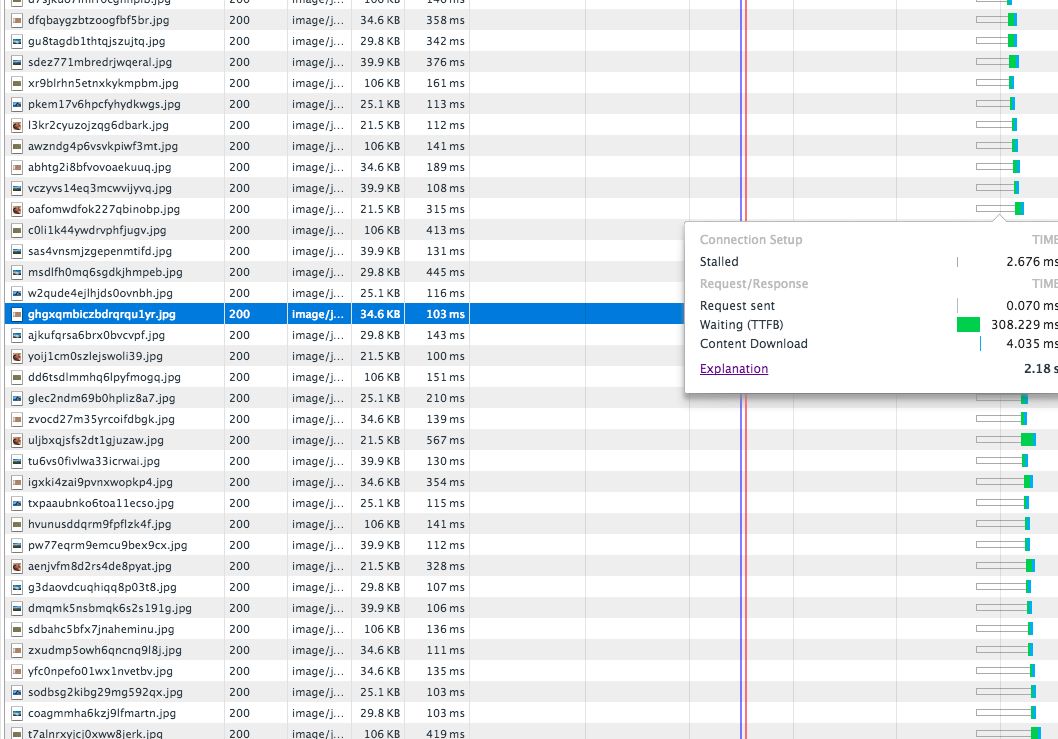
Task: Click the file icon of pkem17v6hpcfyhydkwgs.jpg
Action: [x=17, y=104]
